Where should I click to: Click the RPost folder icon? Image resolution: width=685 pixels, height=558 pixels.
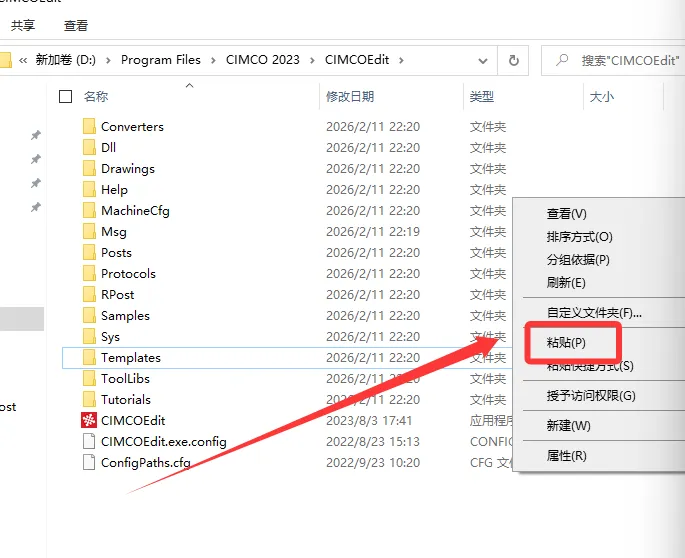pos(89,294)
